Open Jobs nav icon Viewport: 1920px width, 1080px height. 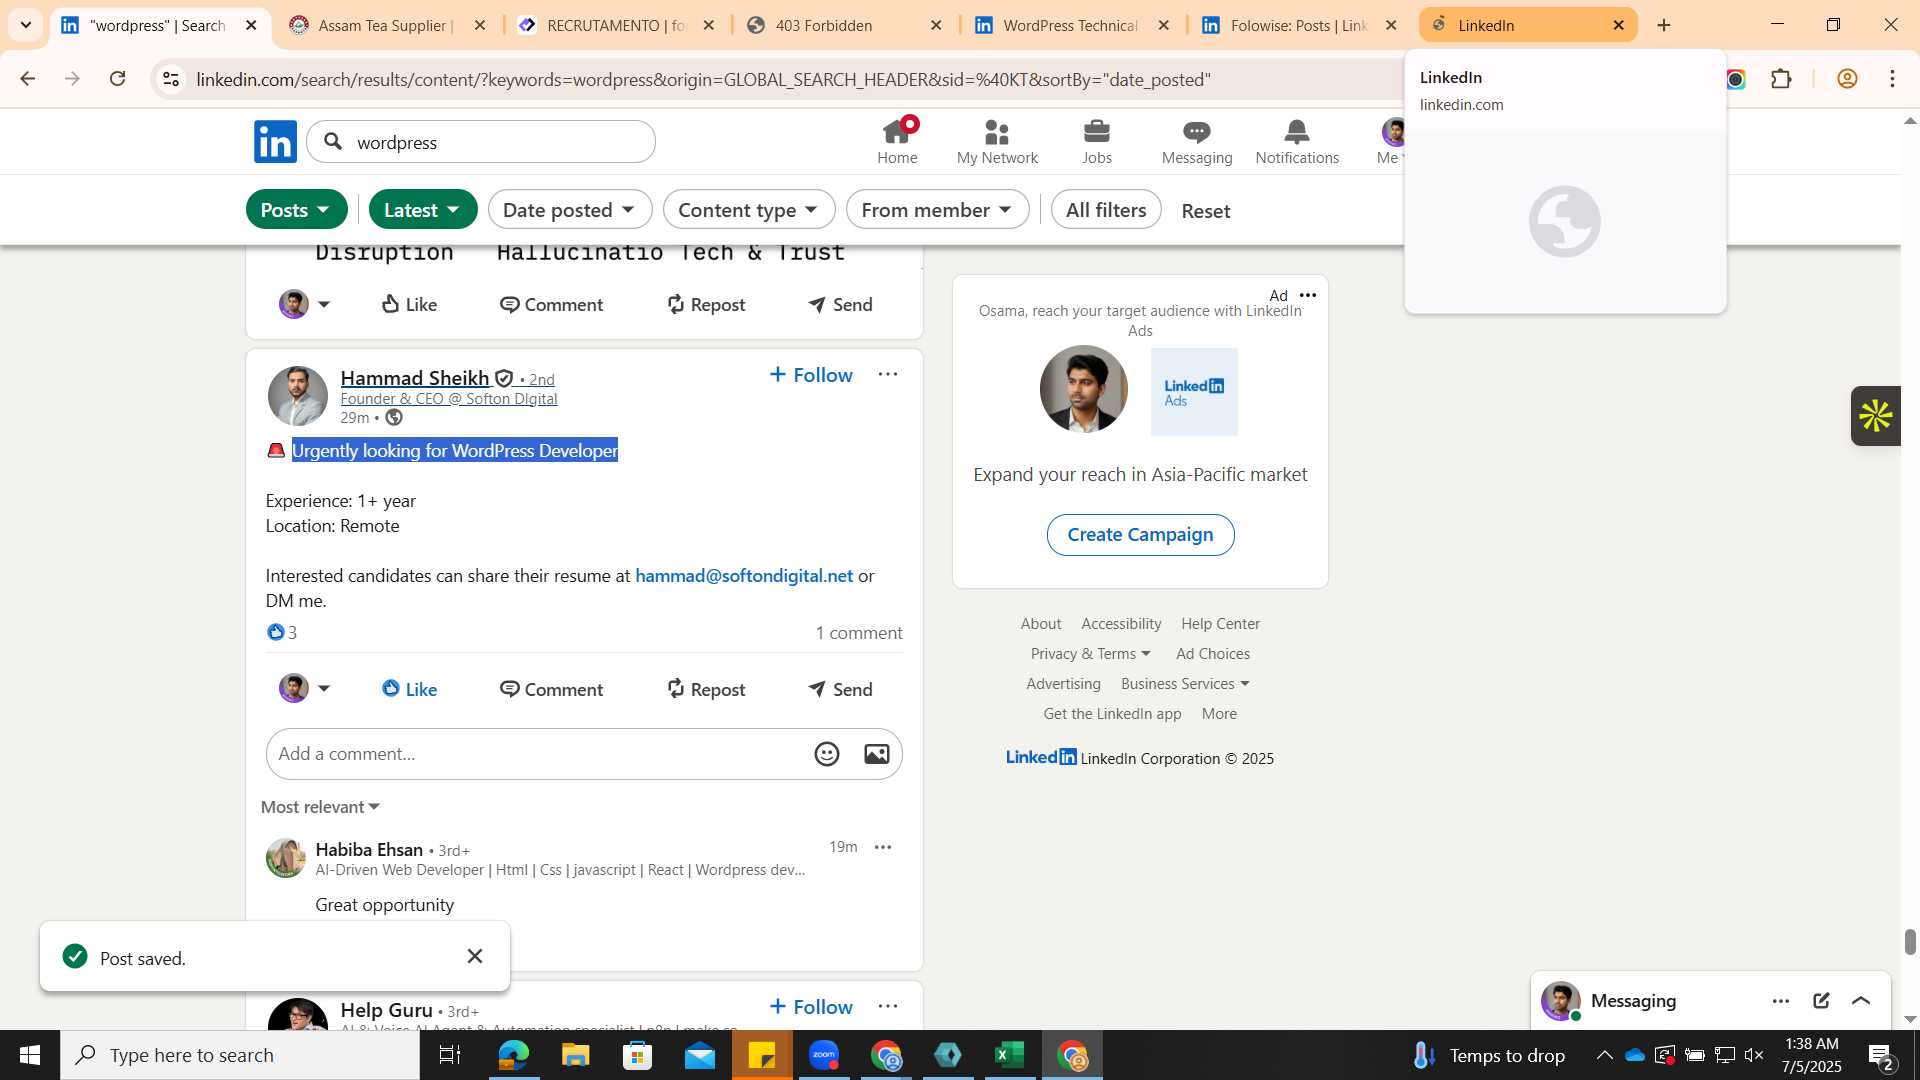click(x=1097, y=142)
